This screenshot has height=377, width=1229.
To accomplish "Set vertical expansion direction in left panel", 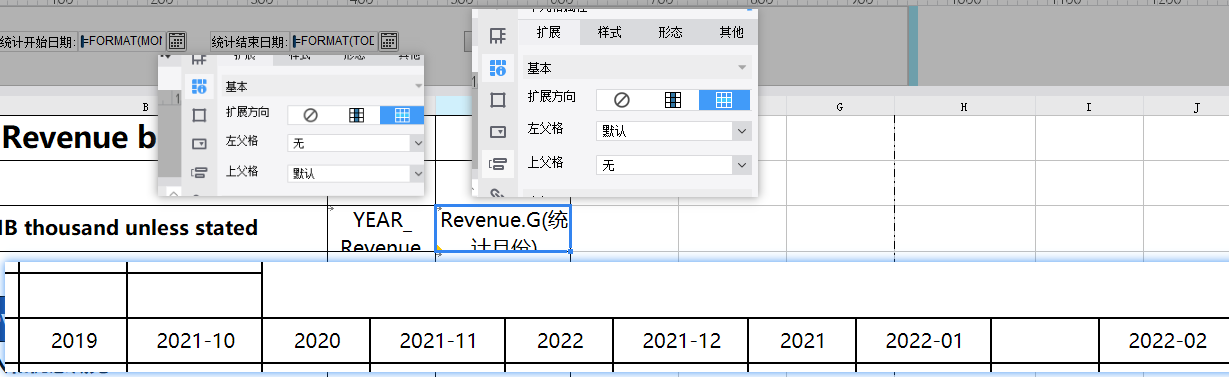I will (356, 115).
